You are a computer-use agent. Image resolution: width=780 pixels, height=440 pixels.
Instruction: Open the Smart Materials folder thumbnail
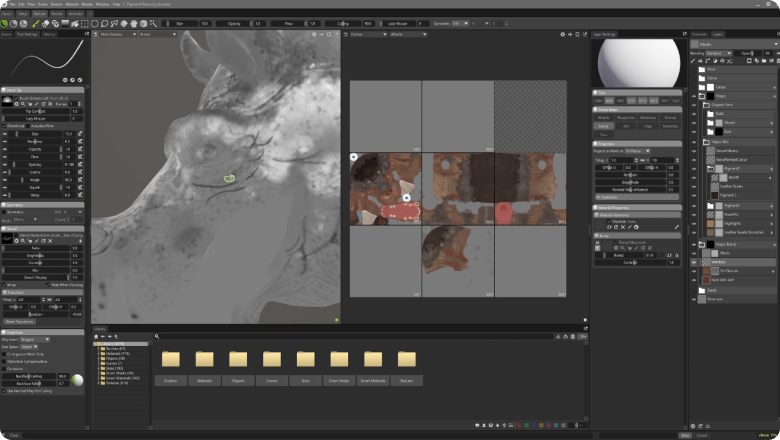click(x=373, y=359)
